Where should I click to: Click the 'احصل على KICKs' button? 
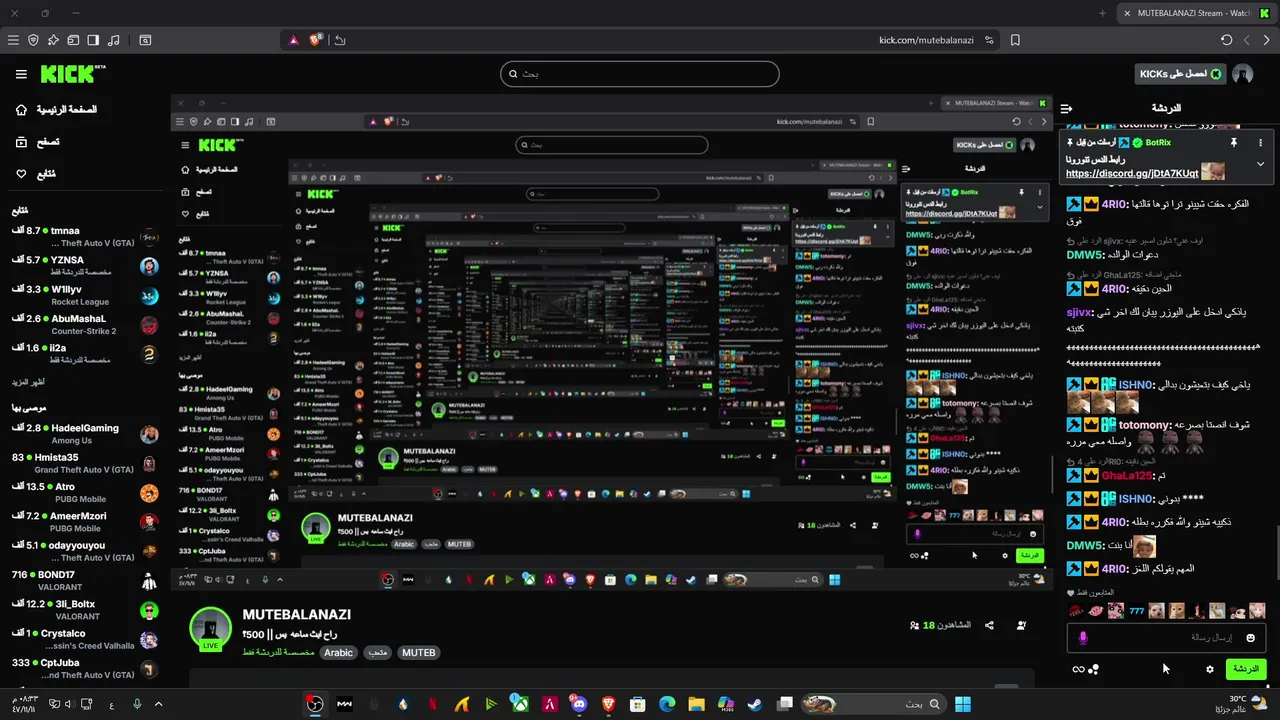(x=1180, y=74)
